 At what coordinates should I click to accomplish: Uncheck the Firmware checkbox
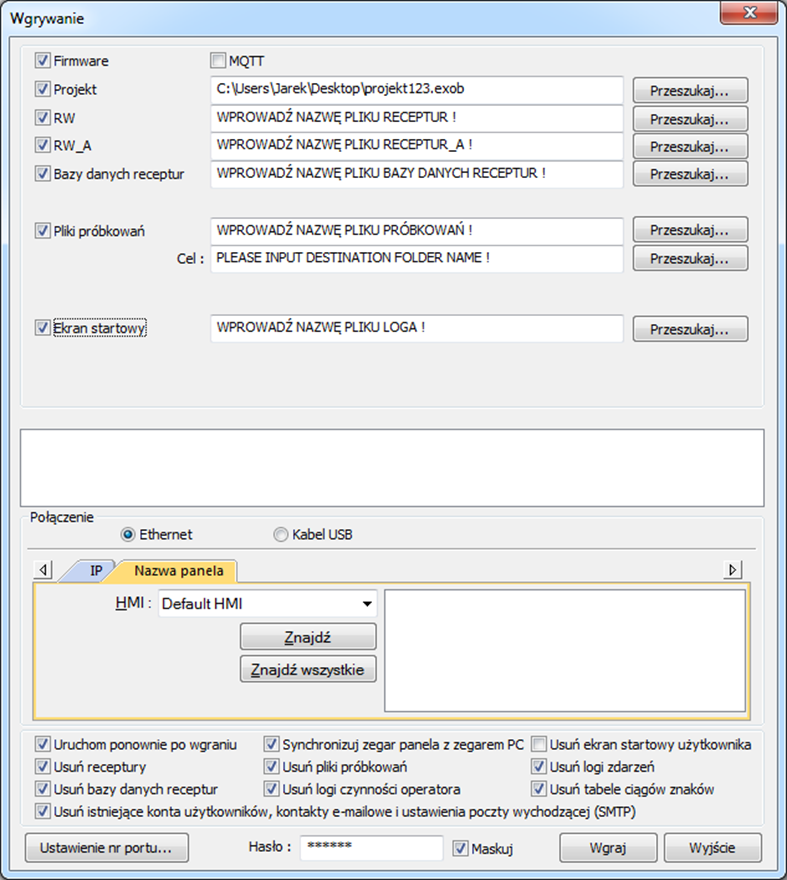click(43, 60)
